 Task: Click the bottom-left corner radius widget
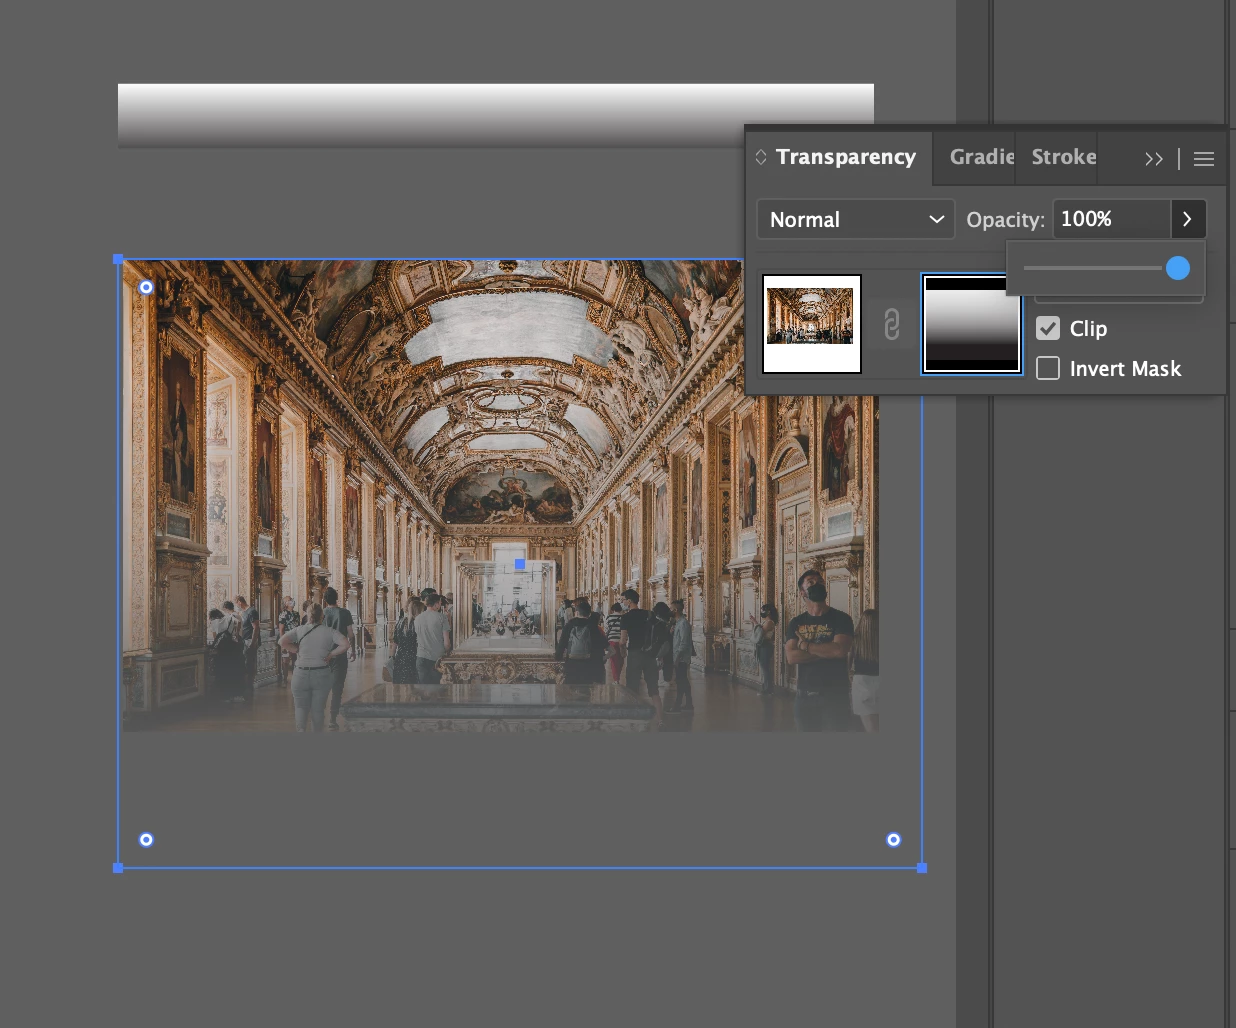pyautogui.click(x=146, y=840)
